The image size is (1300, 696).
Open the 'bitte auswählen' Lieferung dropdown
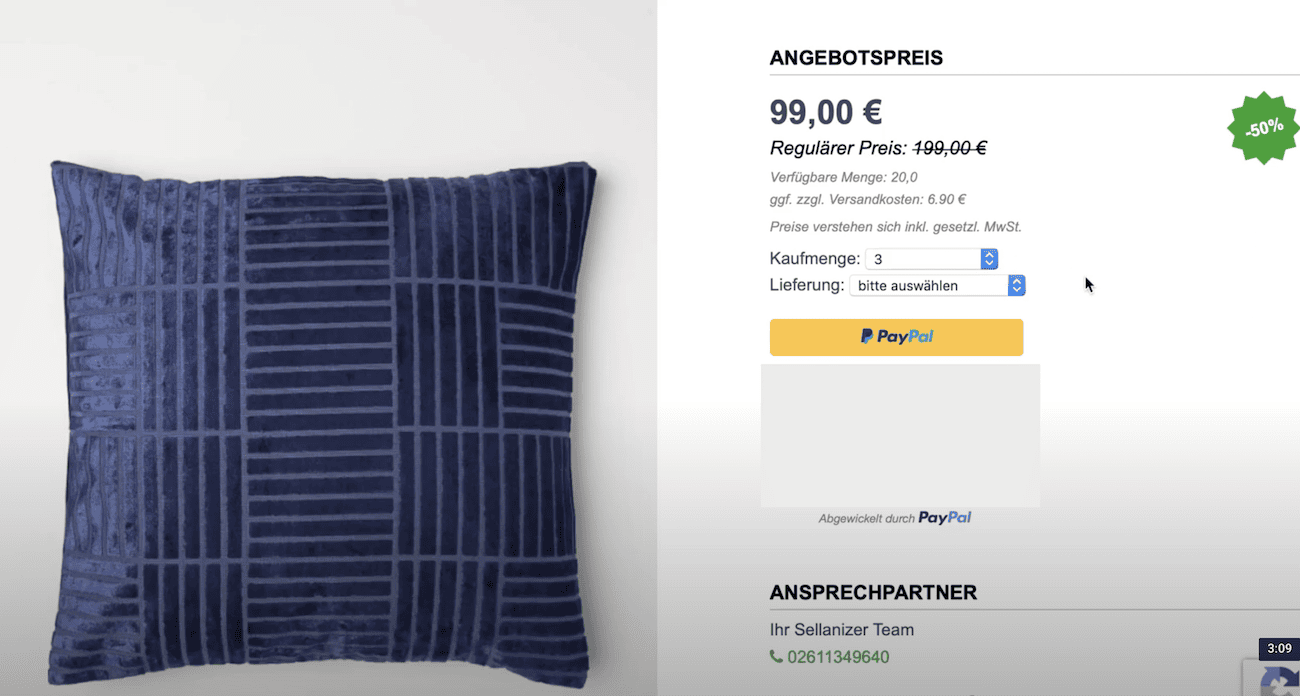click(x=937, y=286)
